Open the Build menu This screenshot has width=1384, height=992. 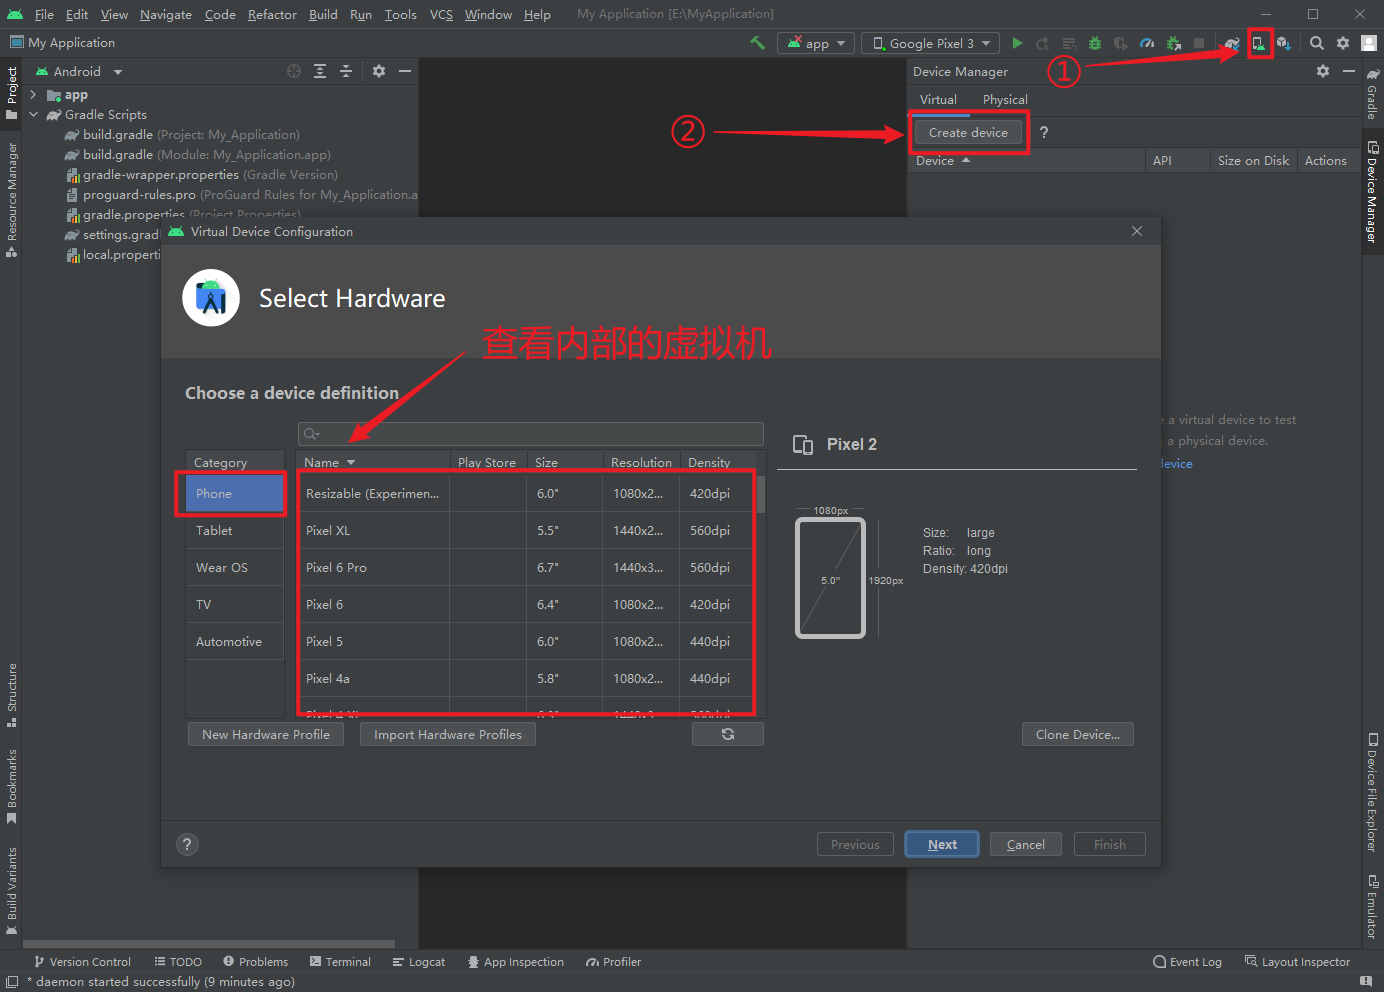[323, 14]
